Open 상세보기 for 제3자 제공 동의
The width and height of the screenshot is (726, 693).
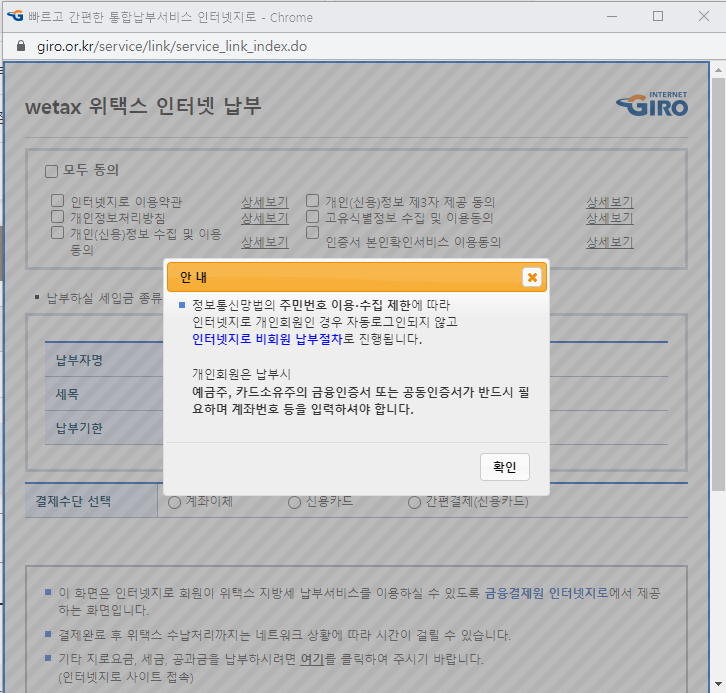coord(610,202)
